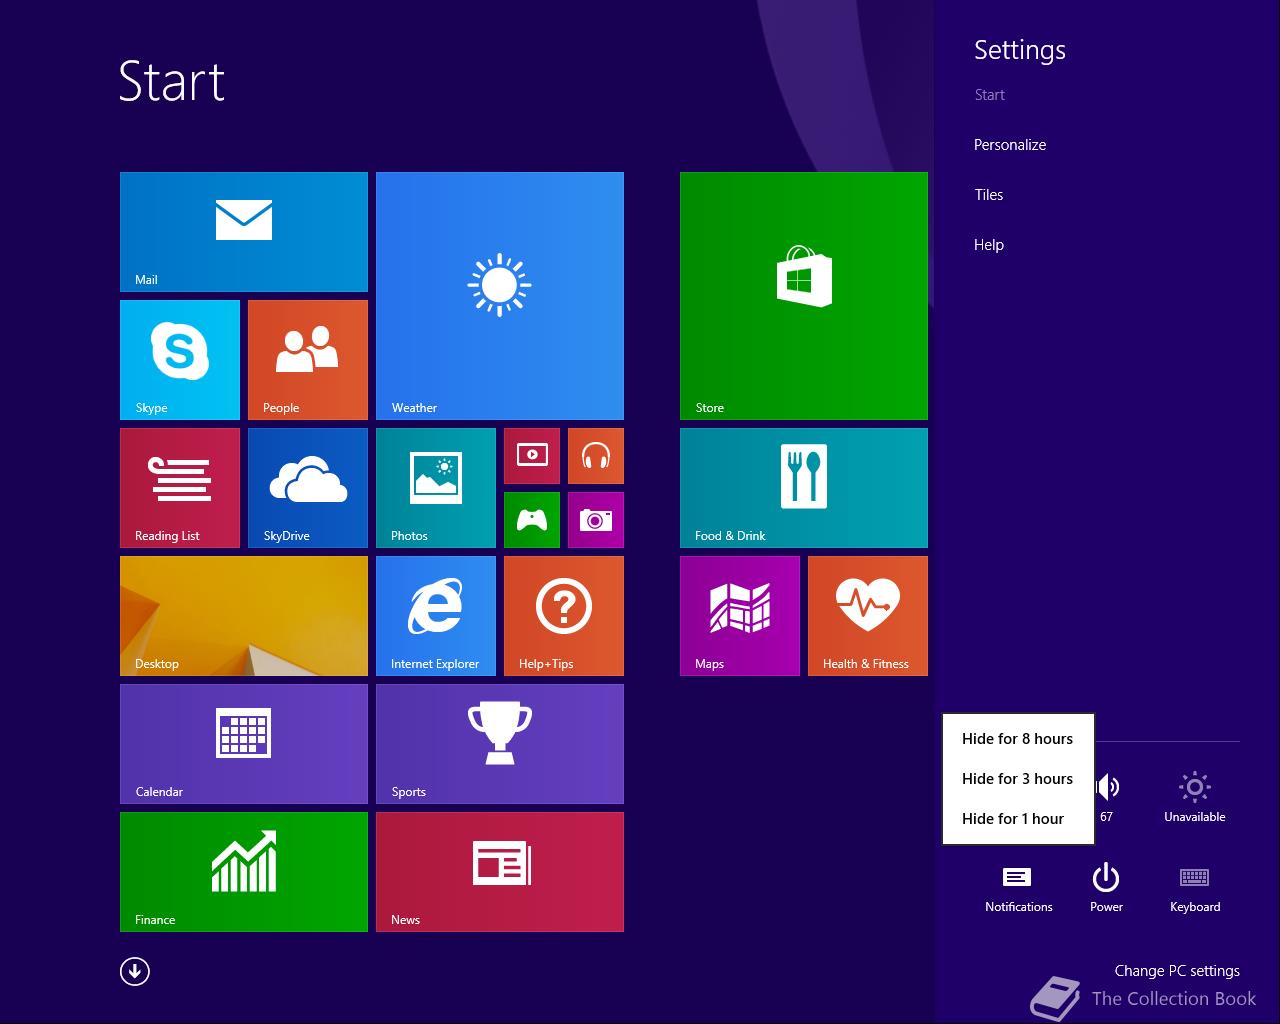1280x1024 pixels.
Task: Launch the Internet Explorer tile
Action: (436, 616)
